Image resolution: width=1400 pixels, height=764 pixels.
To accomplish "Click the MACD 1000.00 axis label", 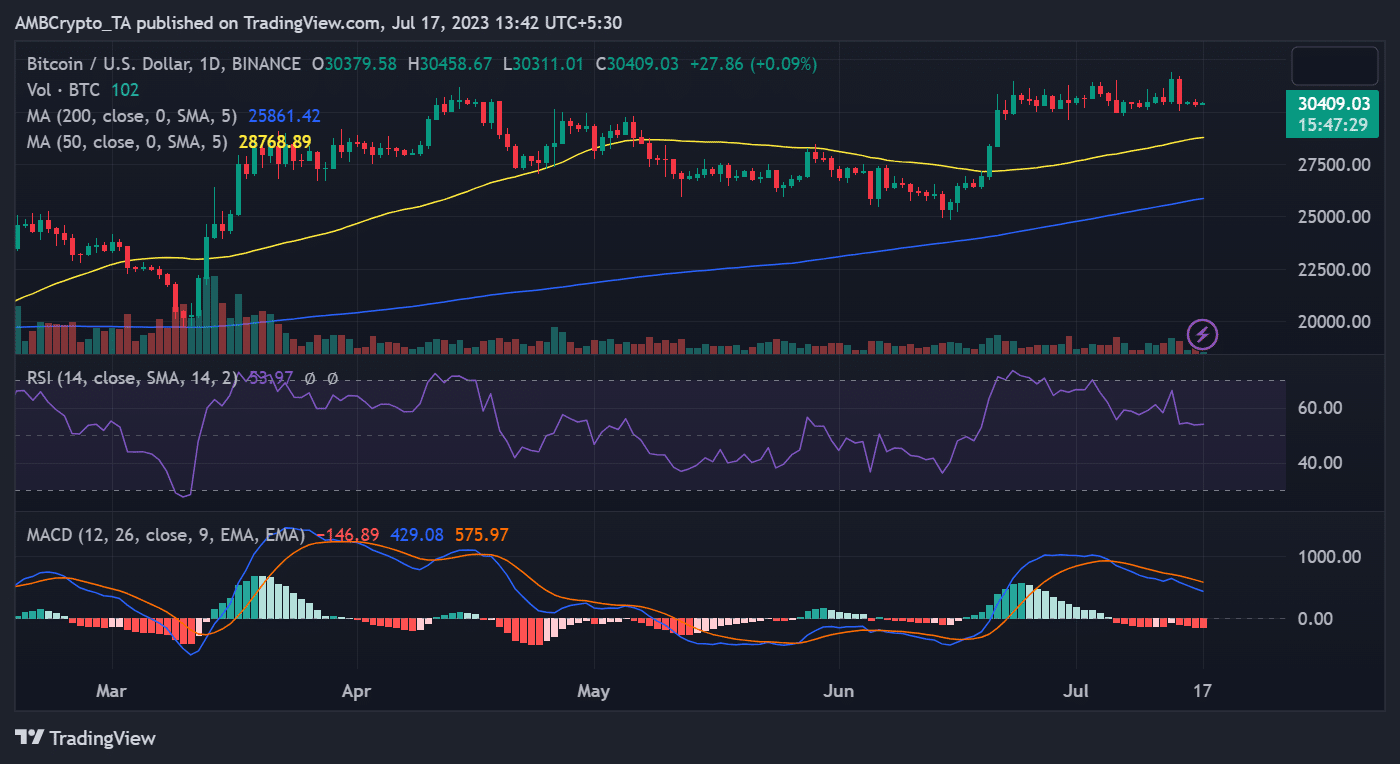I will [x=1329, y=557].
